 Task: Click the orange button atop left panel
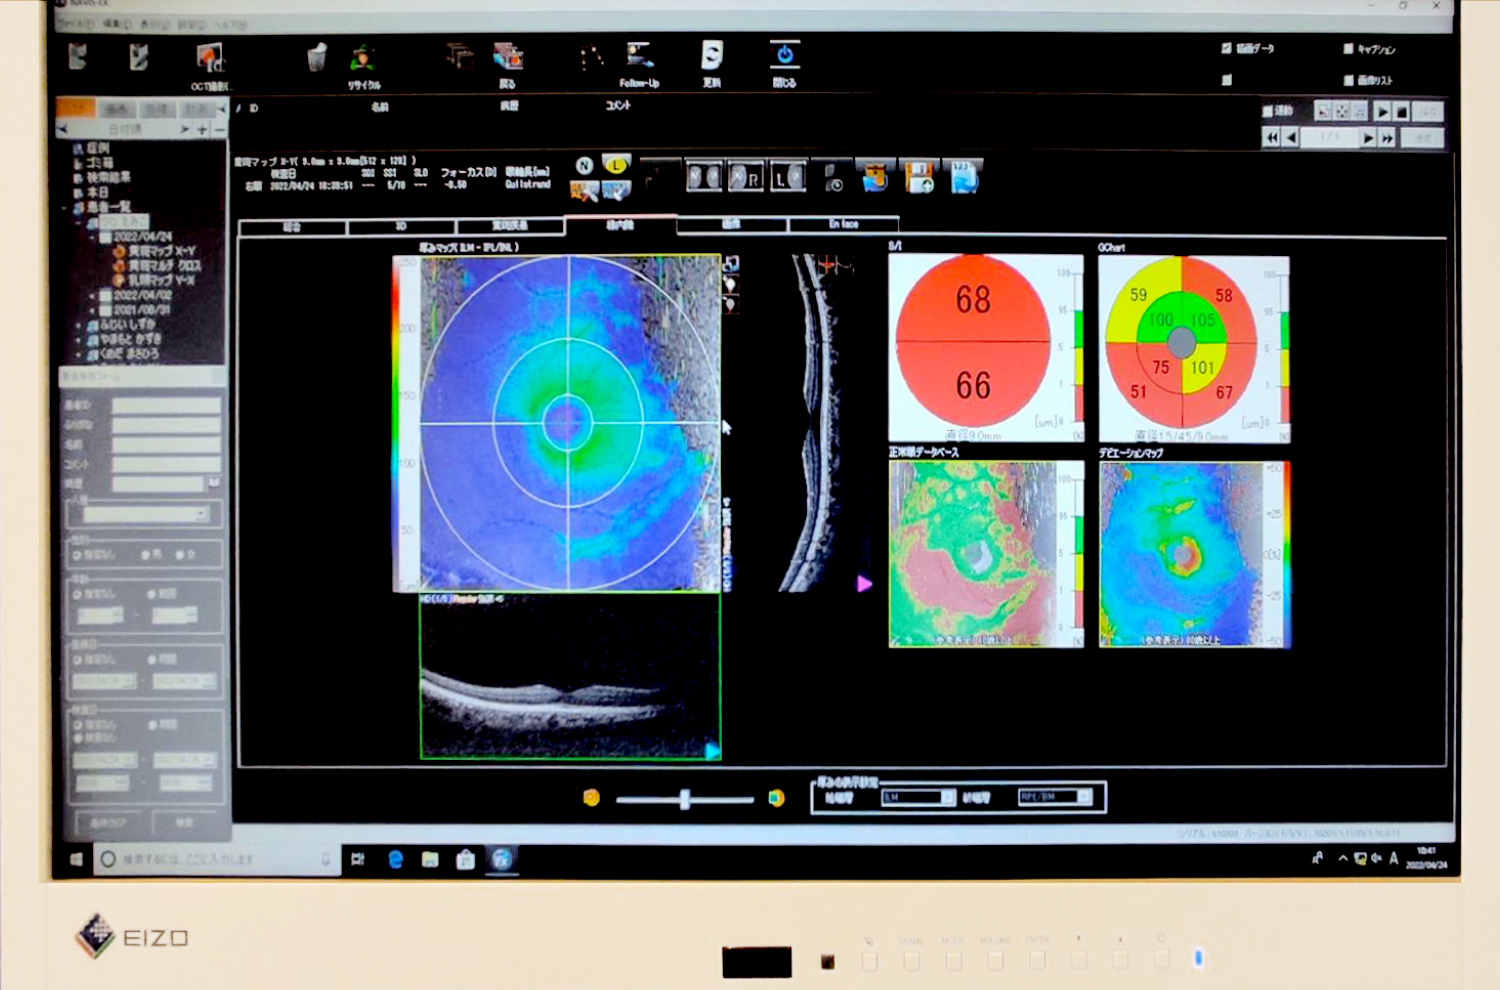pos(75,108)
